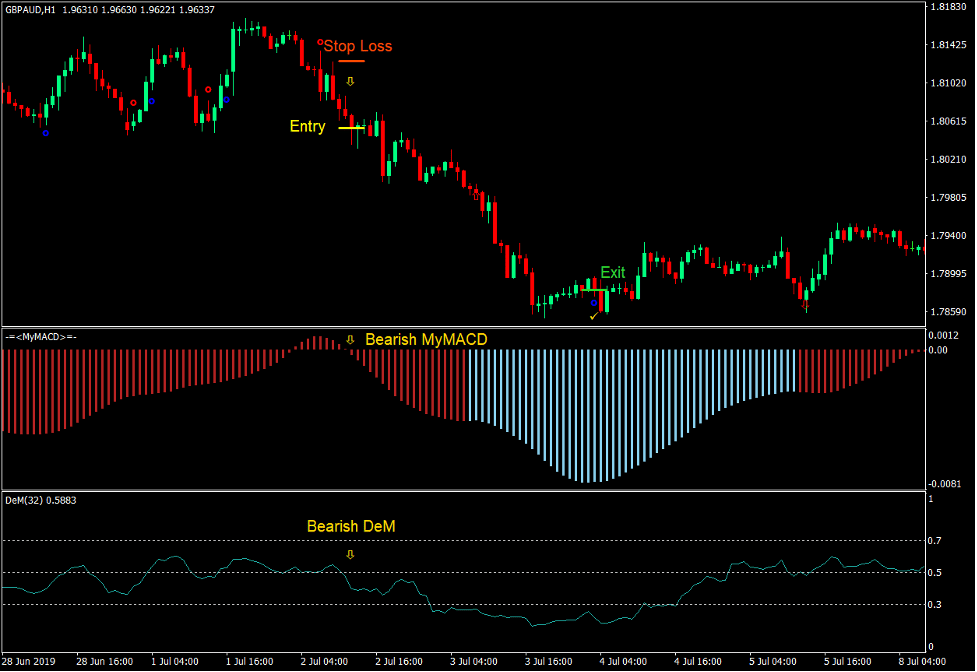The height and width of the screenshot is (672, 977).
Task: Click the 8 Jul 04:00 timeline label
Action: click(920, 662)
